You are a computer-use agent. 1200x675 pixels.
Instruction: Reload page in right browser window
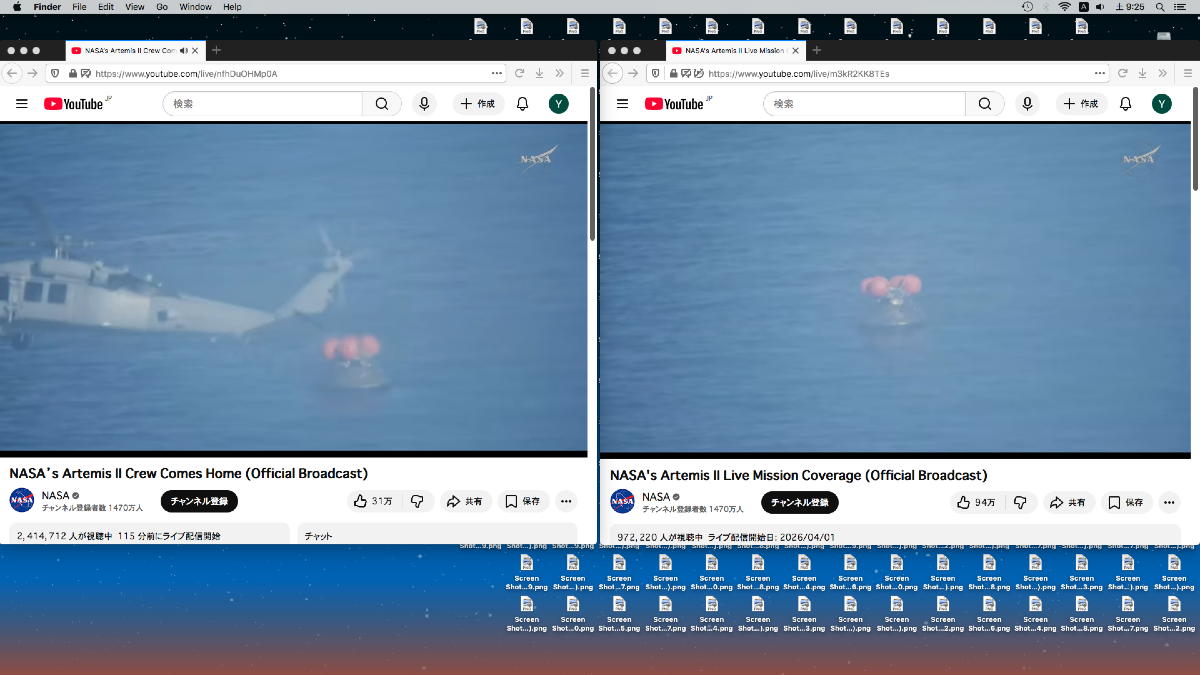tap(1120, 73)
